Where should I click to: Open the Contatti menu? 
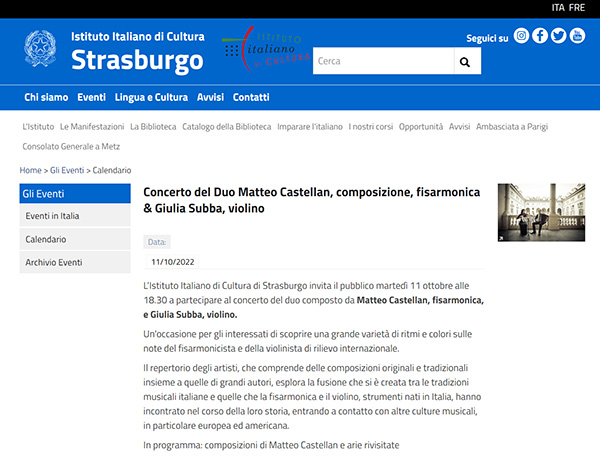pyautogui.click(x=251, y=97)
